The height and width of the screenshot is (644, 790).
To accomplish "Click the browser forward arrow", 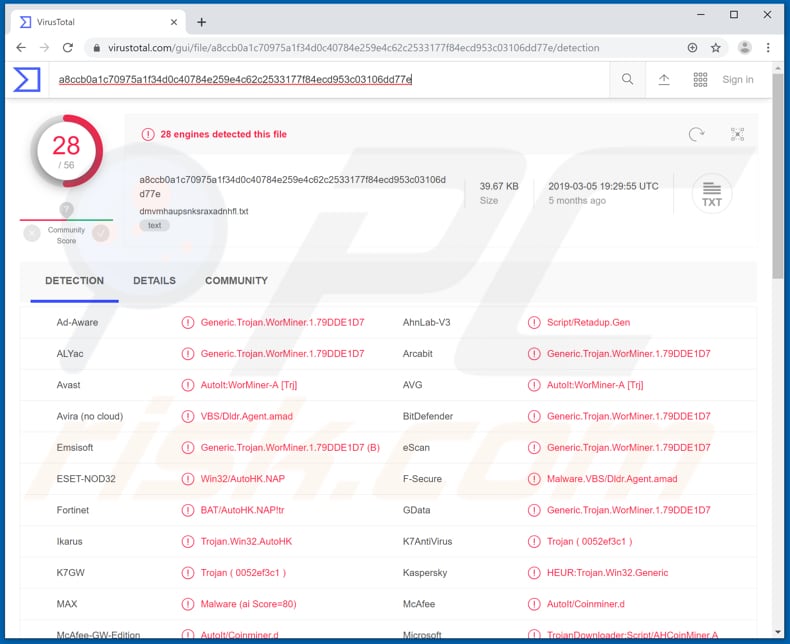I will click(x=44, y=47).
